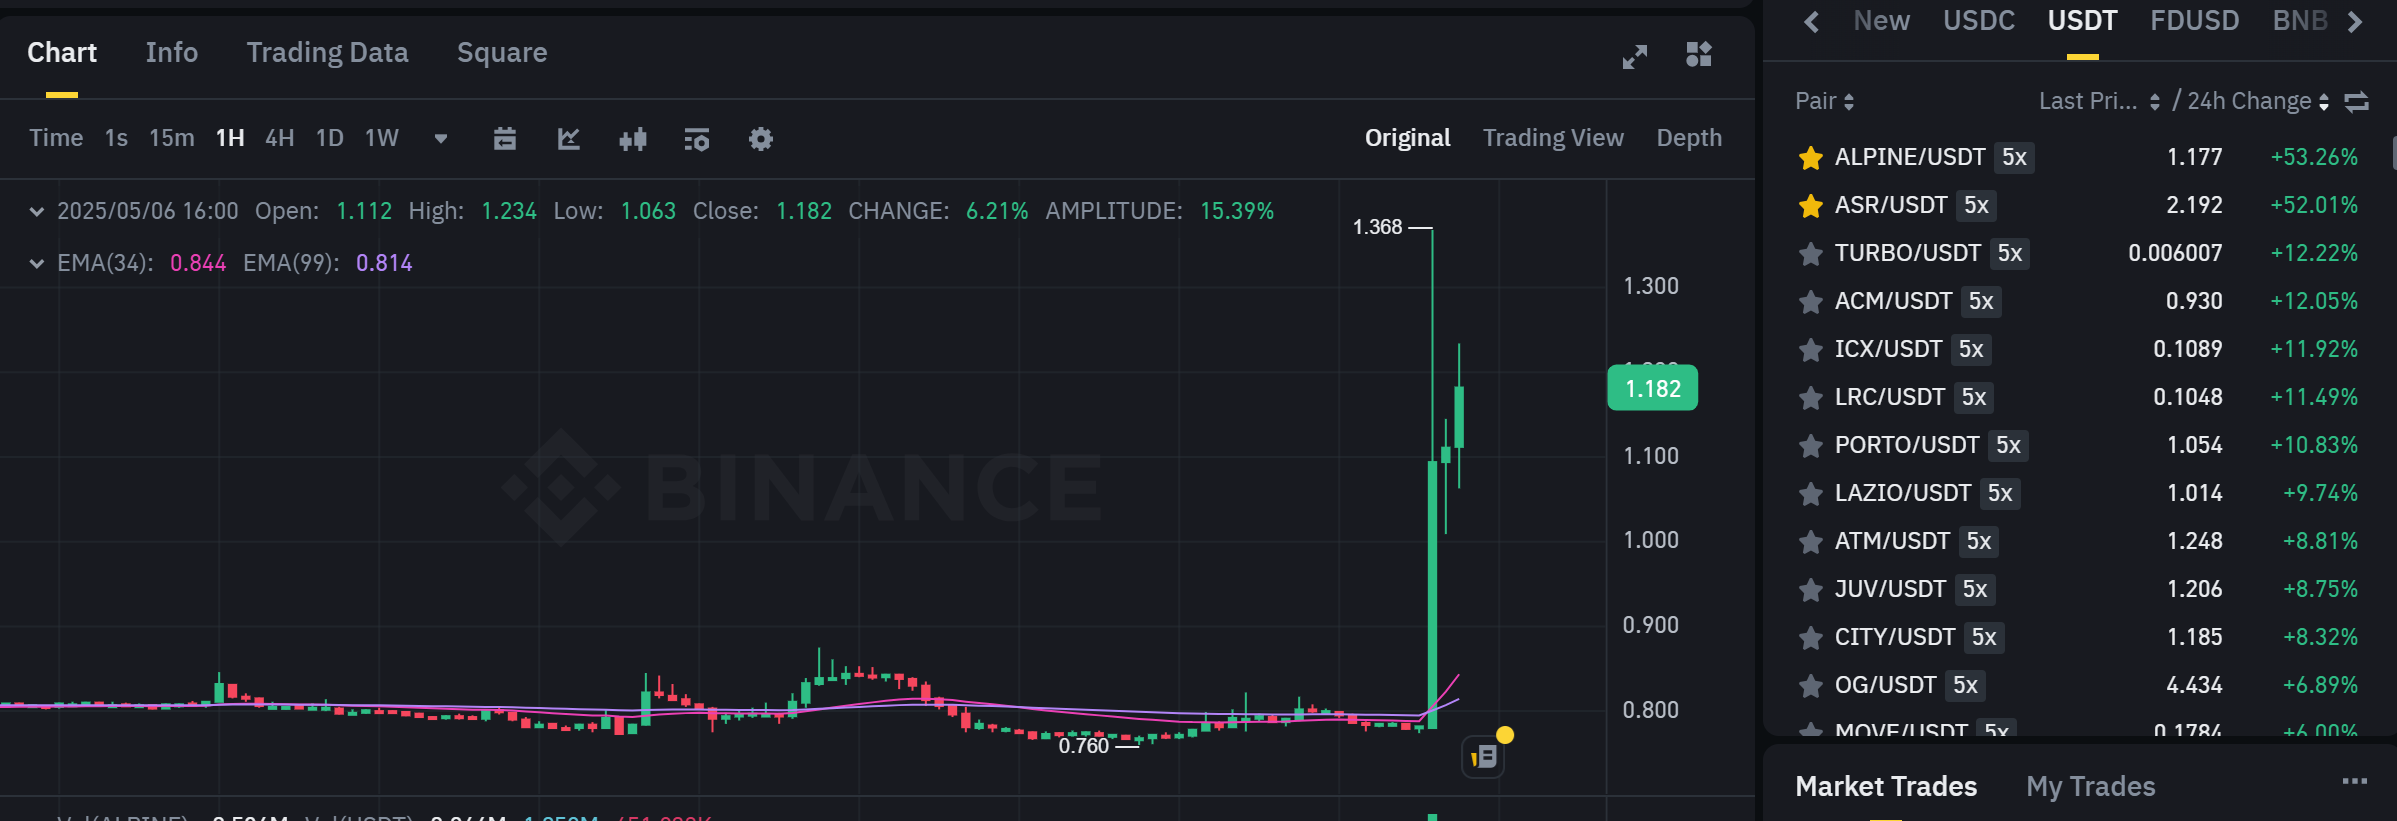Select the FDUSD market tab
The width and height of the screenshot is (2397, 821).
tap(2194, 21)
